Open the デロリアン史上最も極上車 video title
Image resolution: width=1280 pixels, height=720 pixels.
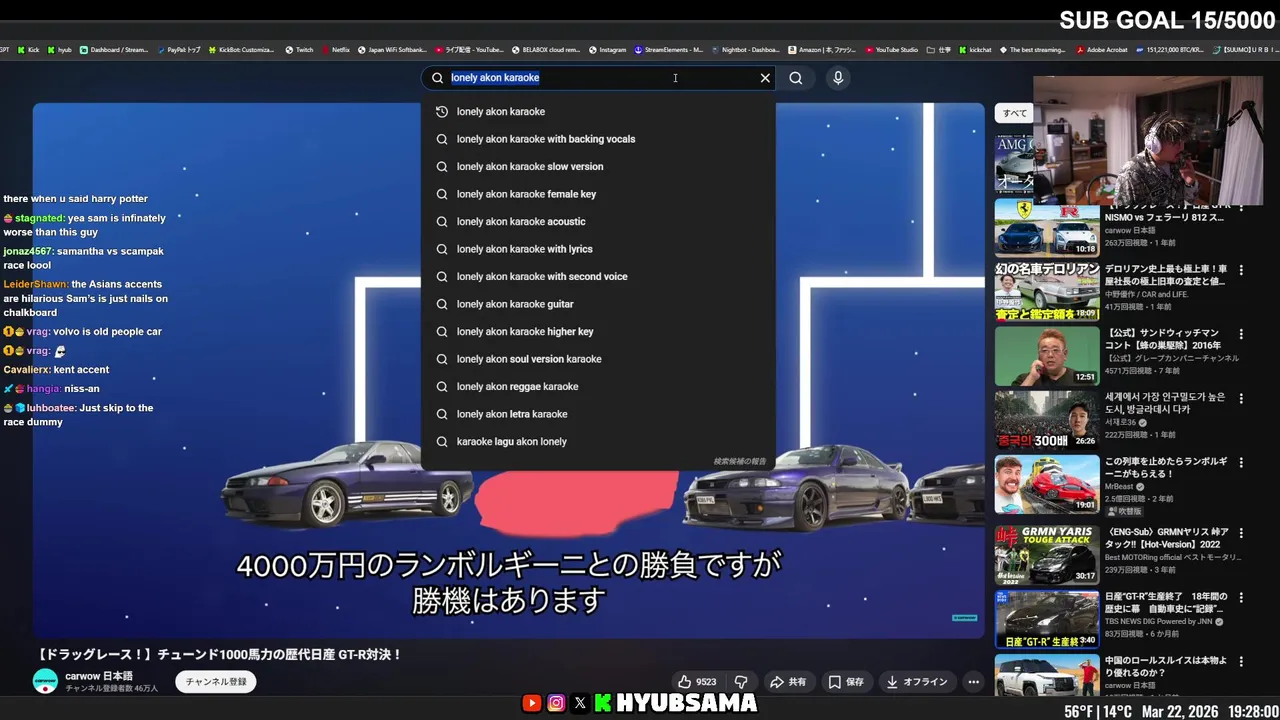coord(1166,275)
